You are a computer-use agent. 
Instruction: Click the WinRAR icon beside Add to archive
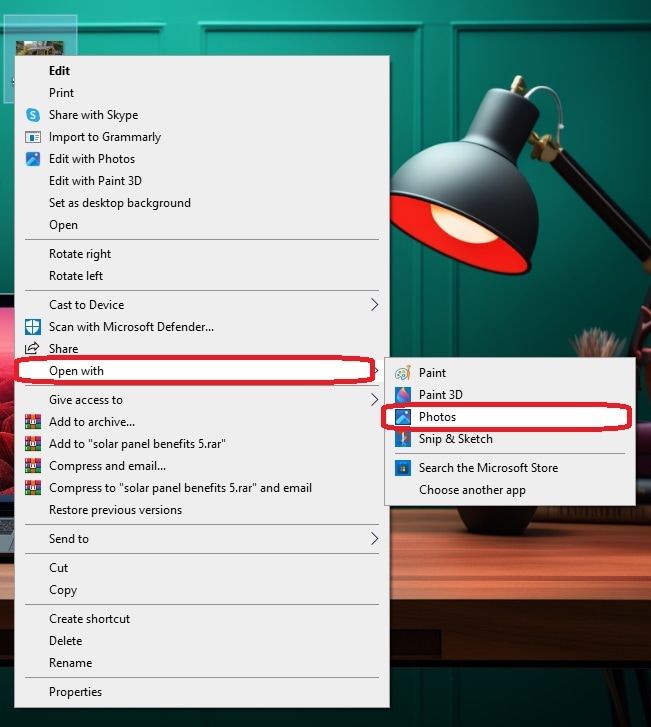33,421
